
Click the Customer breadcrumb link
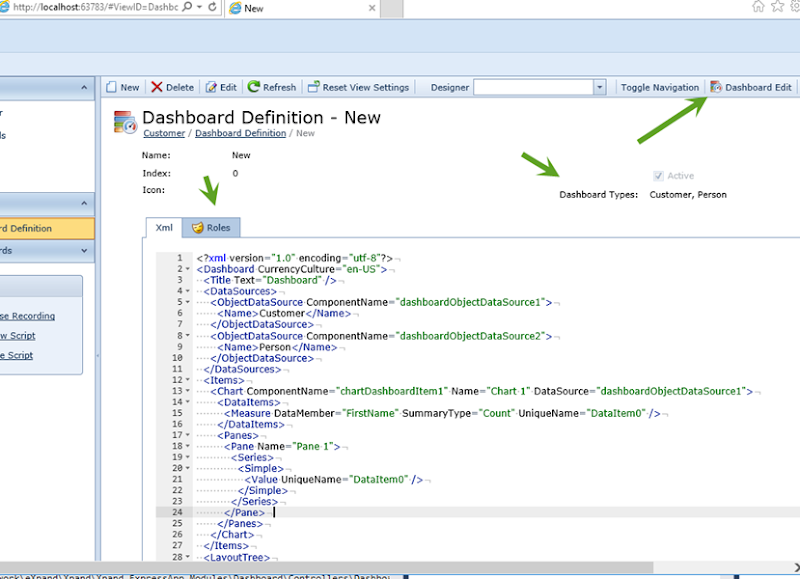[x=163, y=133]
